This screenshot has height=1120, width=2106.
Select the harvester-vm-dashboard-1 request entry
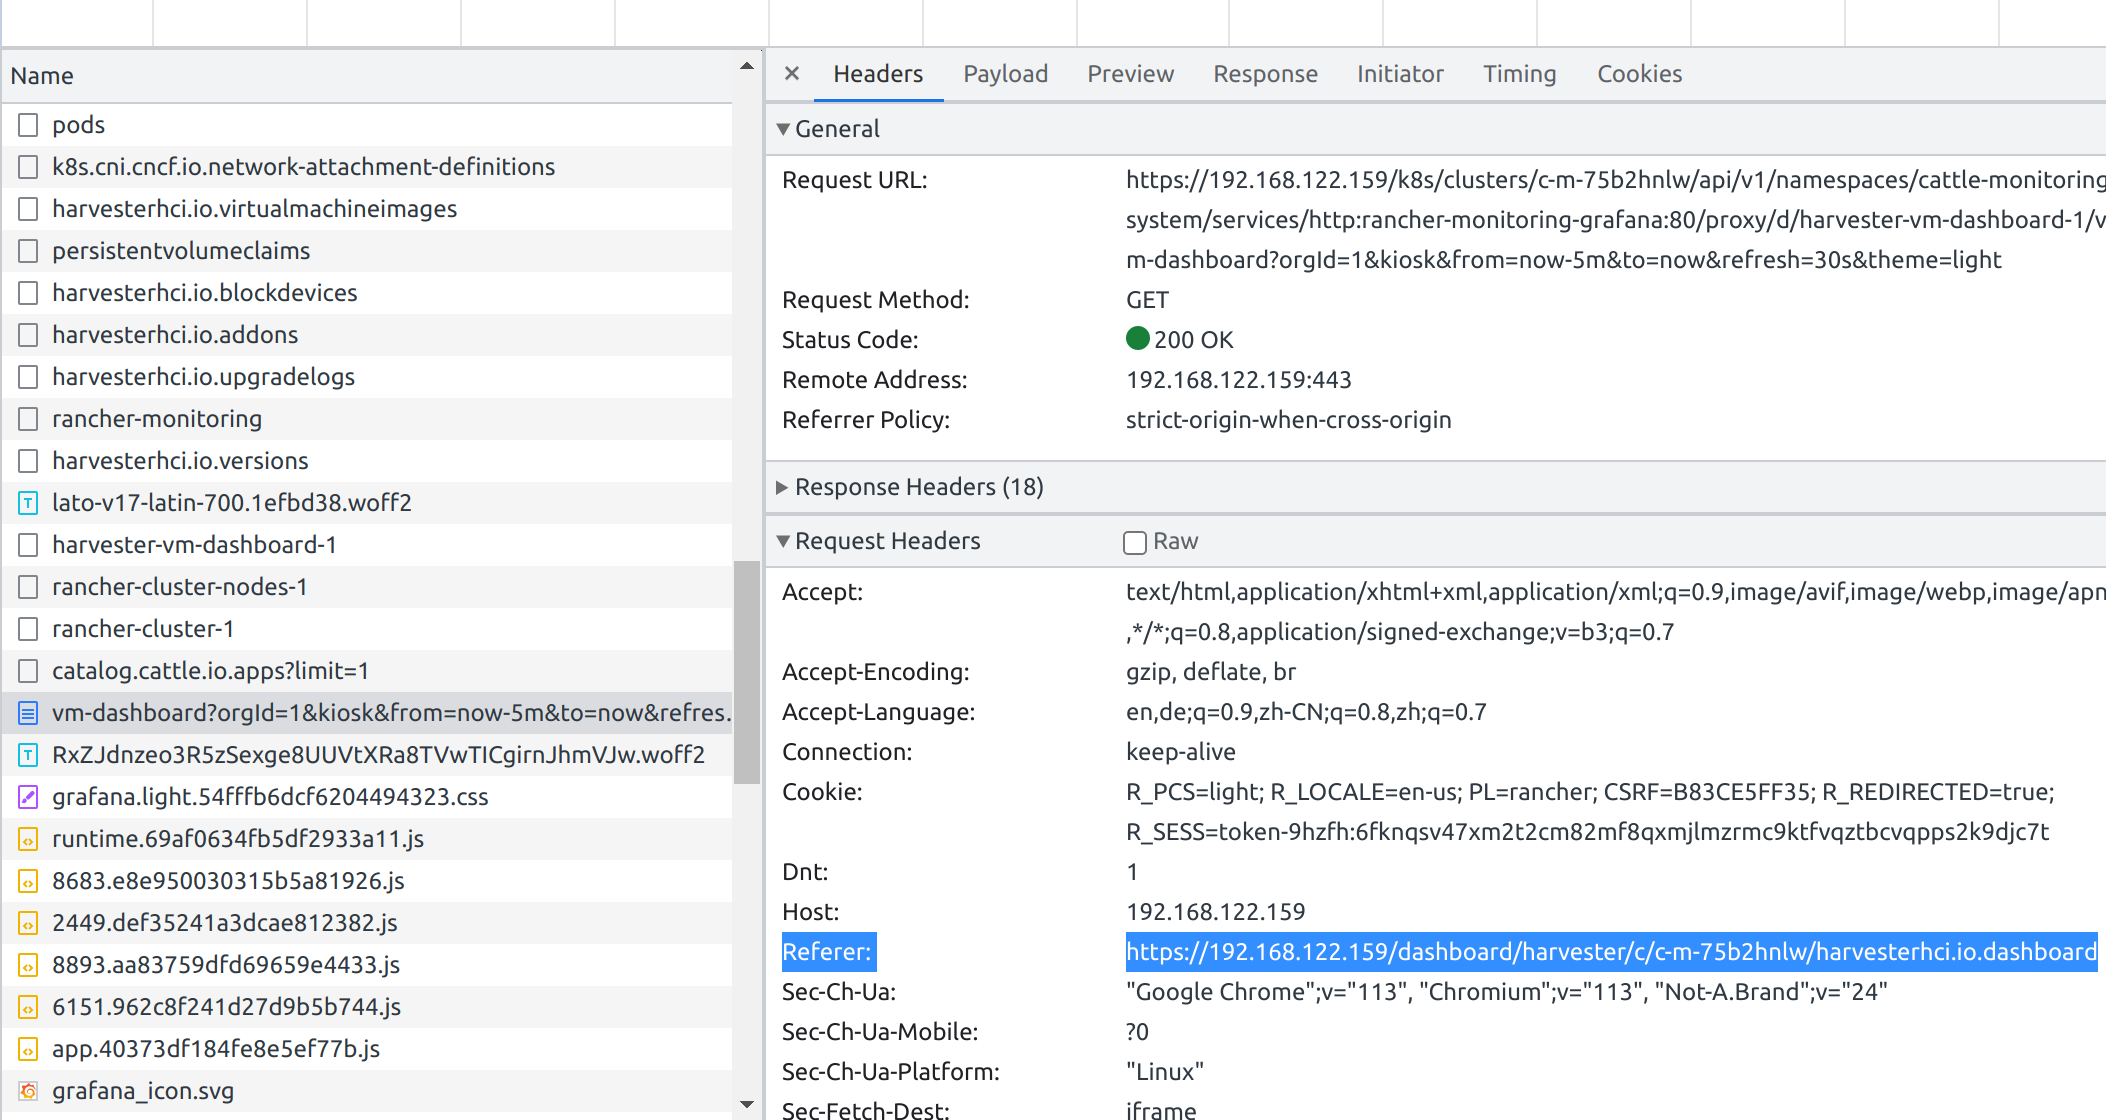[x=193, y=545]
